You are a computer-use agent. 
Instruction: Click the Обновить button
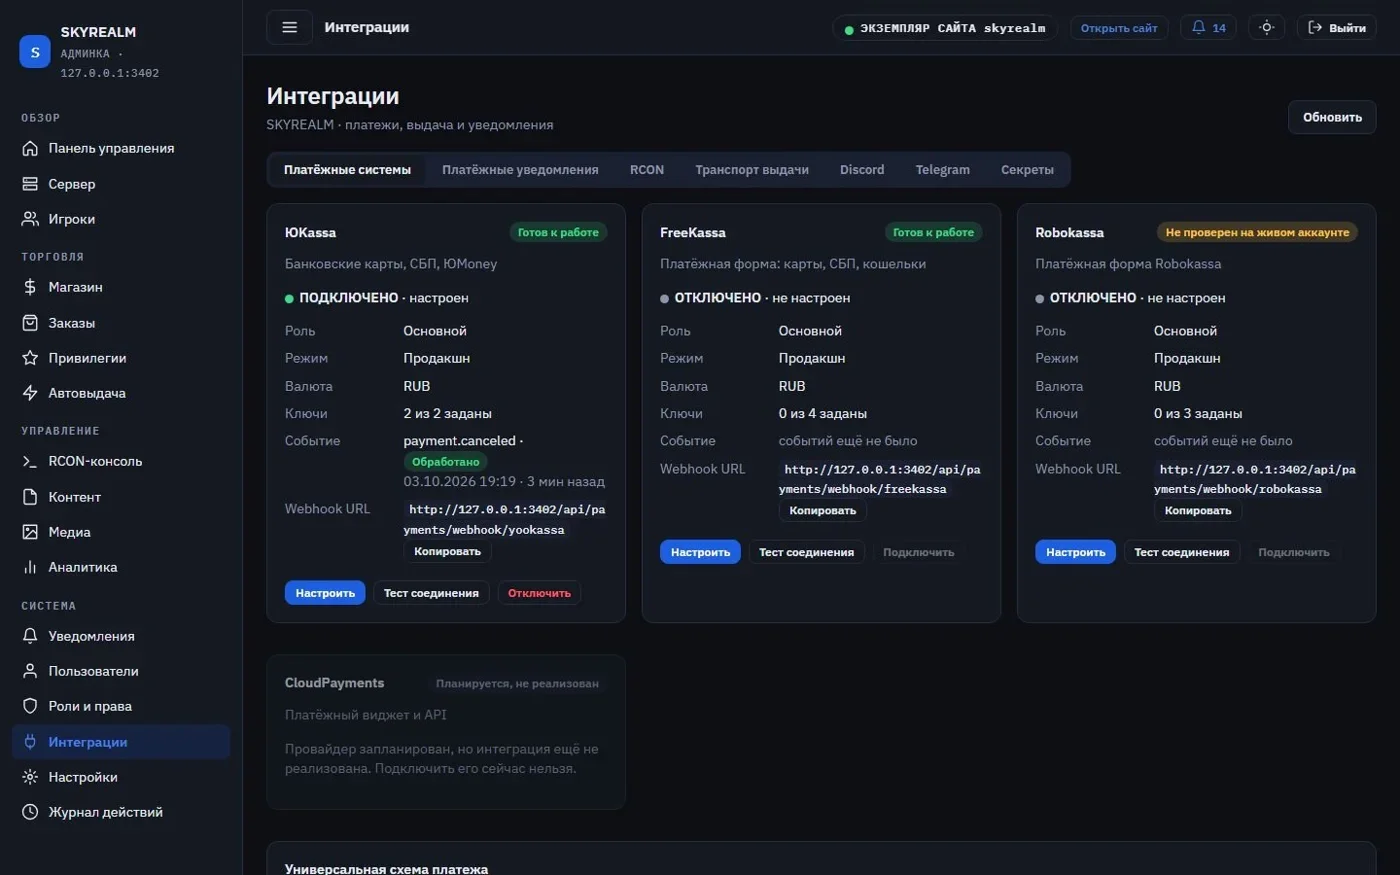click(1332, 117)
